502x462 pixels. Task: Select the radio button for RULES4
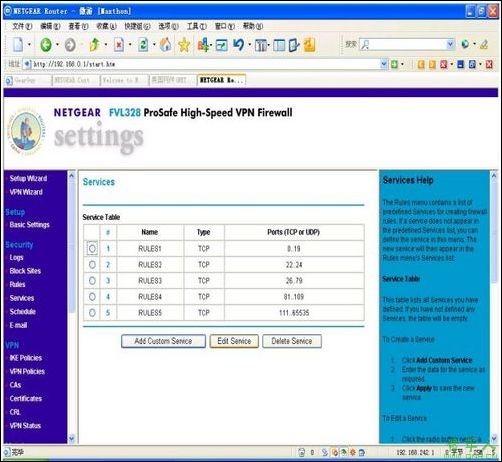[x=92, y=297]
